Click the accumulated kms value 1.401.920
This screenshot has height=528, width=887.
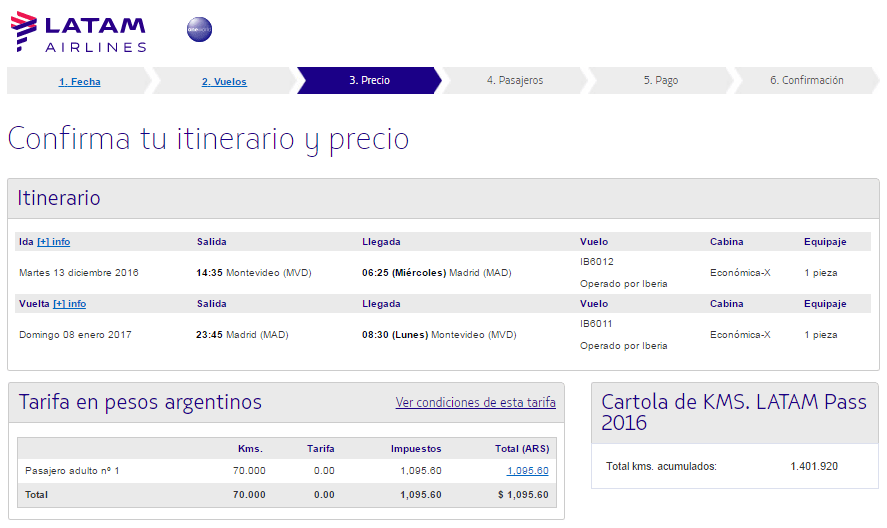click(814, 467)
